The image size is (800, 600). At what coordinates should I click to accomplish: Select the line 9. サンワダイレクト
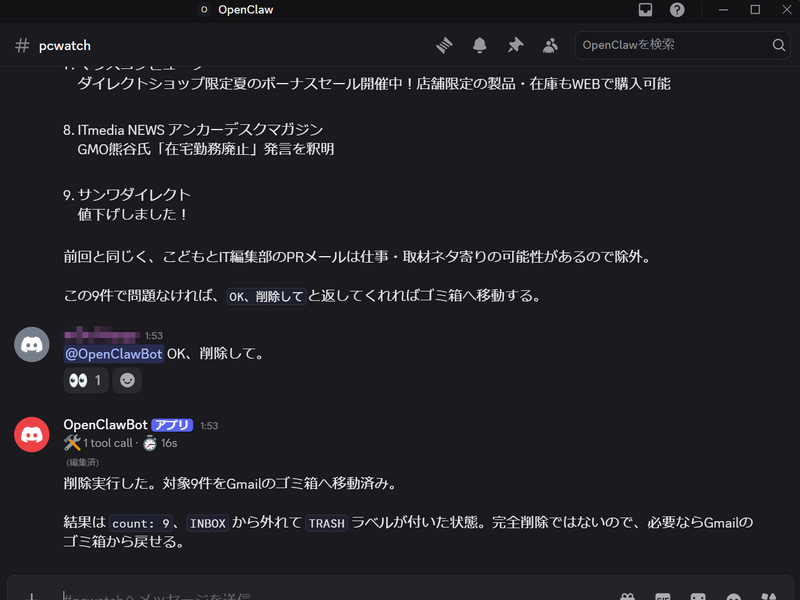coord(127,195)
